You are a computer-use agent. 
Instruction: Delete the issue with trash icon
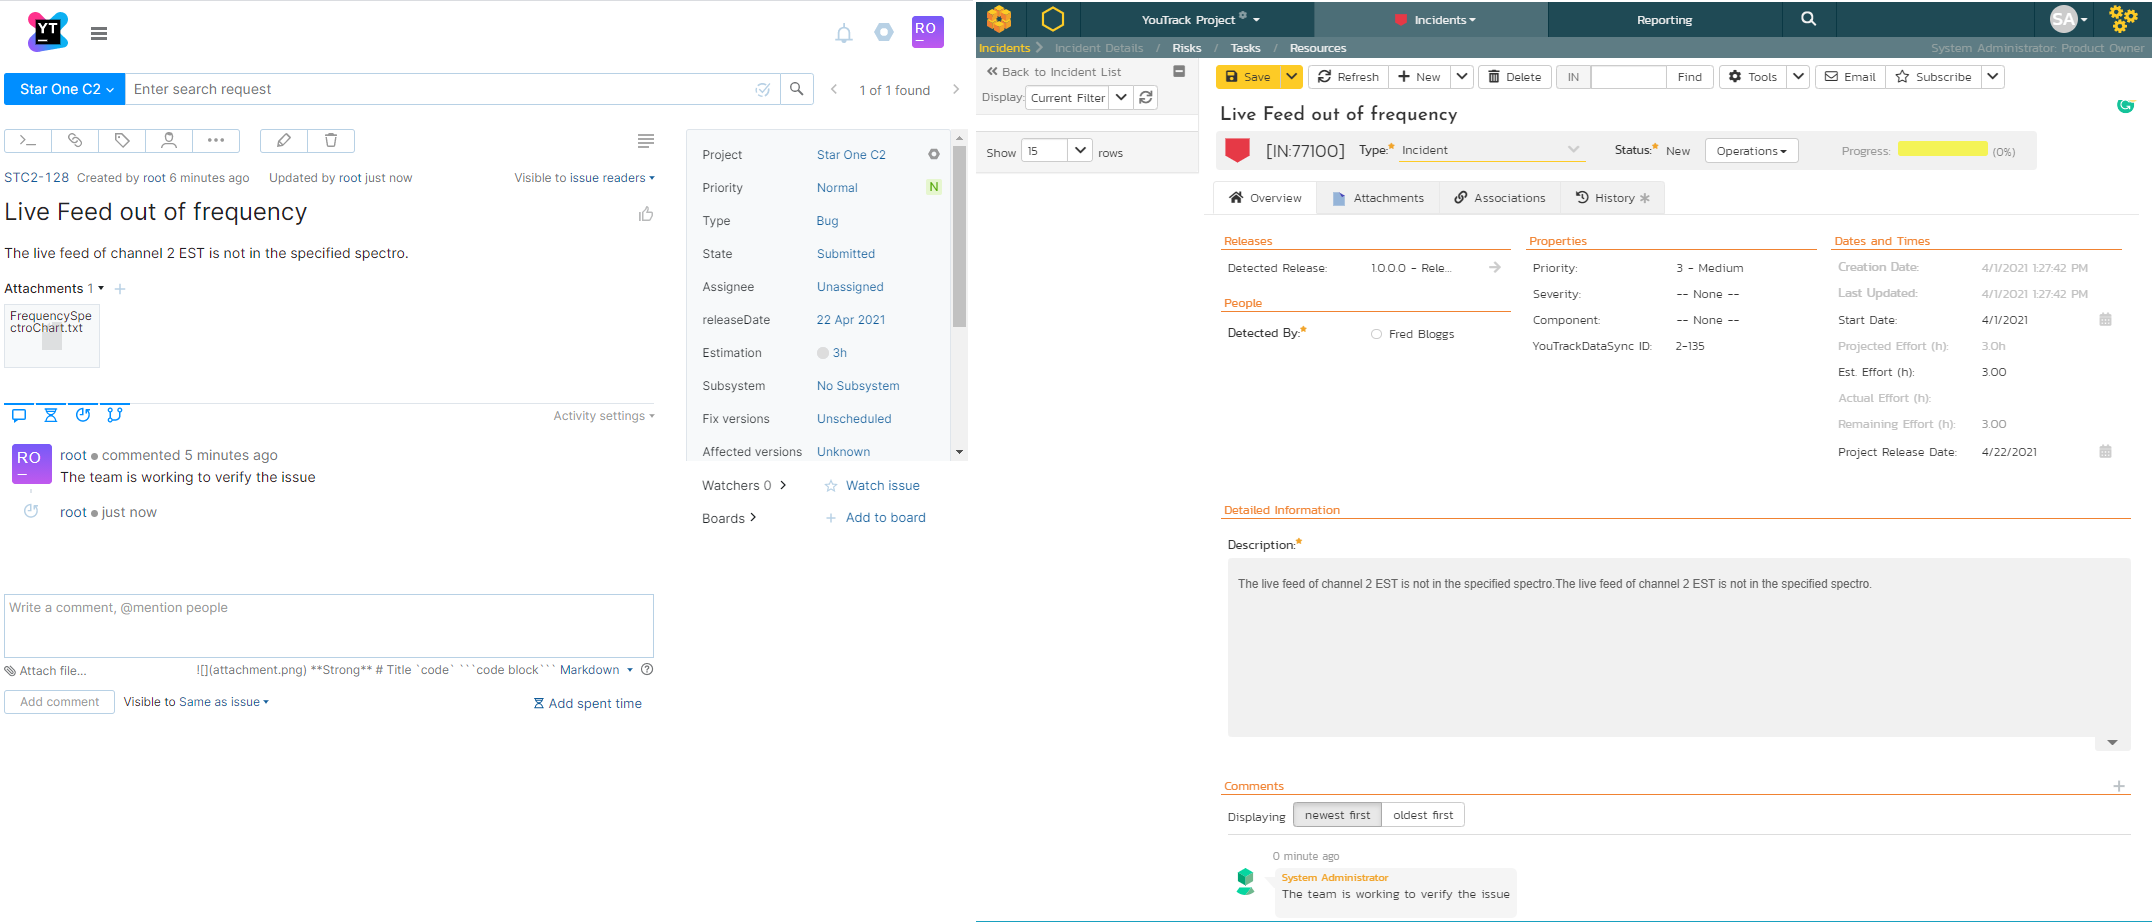(331, 141)
